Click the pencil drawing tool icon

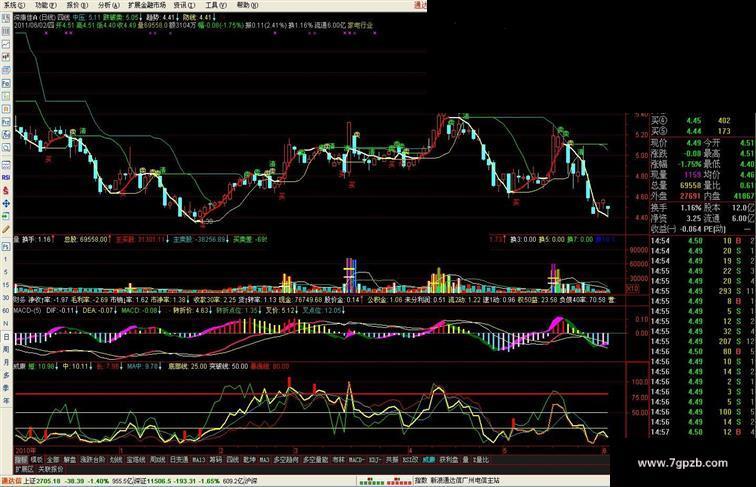(x=6, y=229)
